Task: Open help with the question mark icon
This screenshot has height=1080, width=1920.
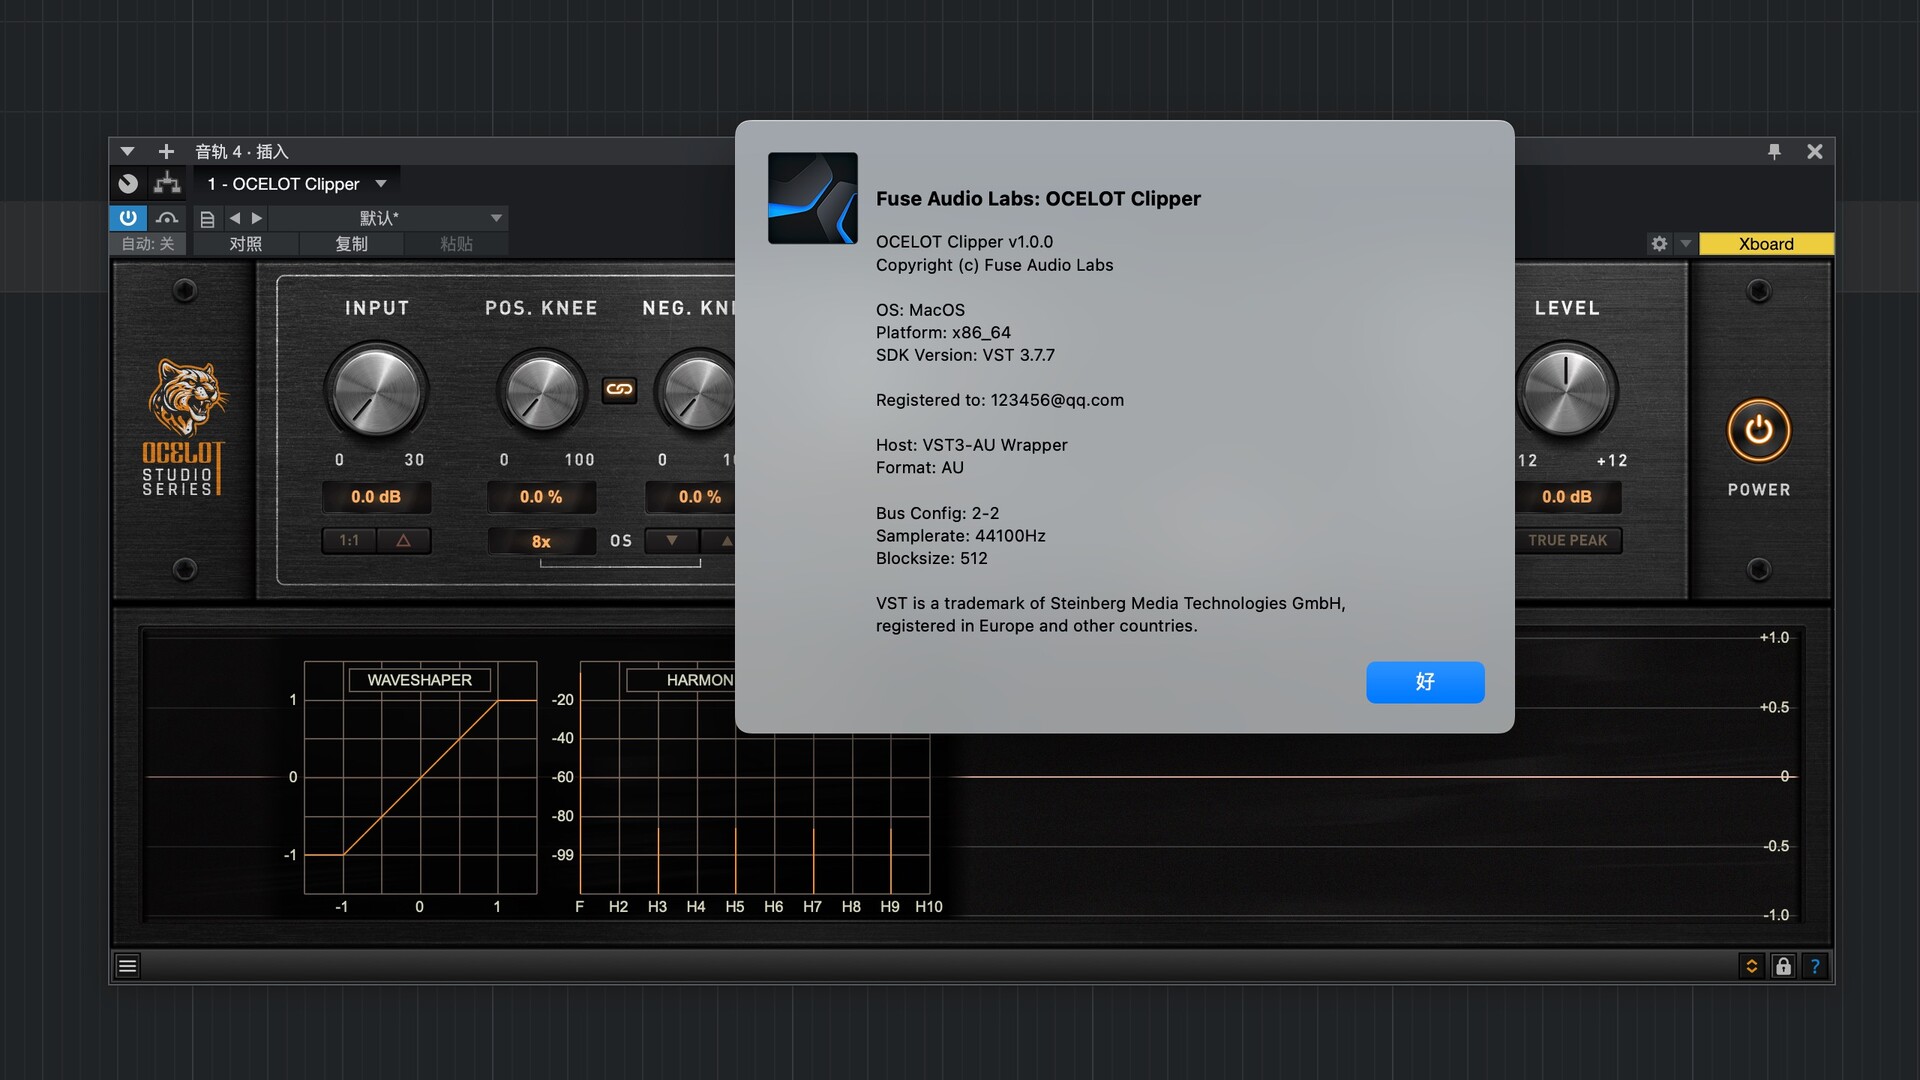Action: click(1814, 966)
